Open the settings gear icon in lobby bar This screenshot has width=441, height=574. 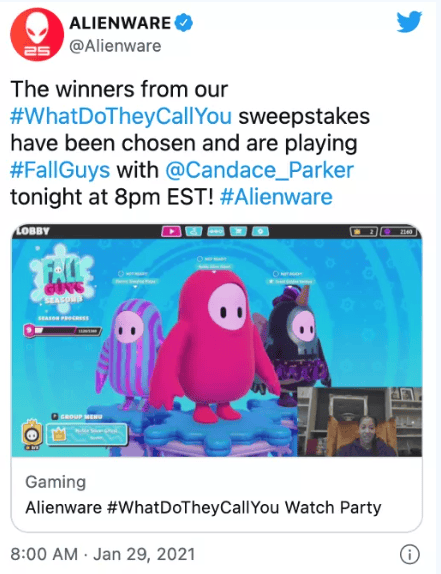click(x=260, y=231)
